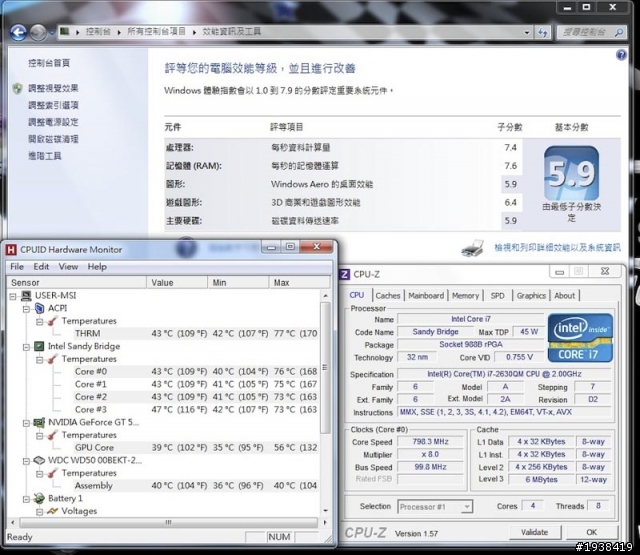Click the OK button in CPU-Z
This screenshot has width=640, height=555.
point(591,532)
